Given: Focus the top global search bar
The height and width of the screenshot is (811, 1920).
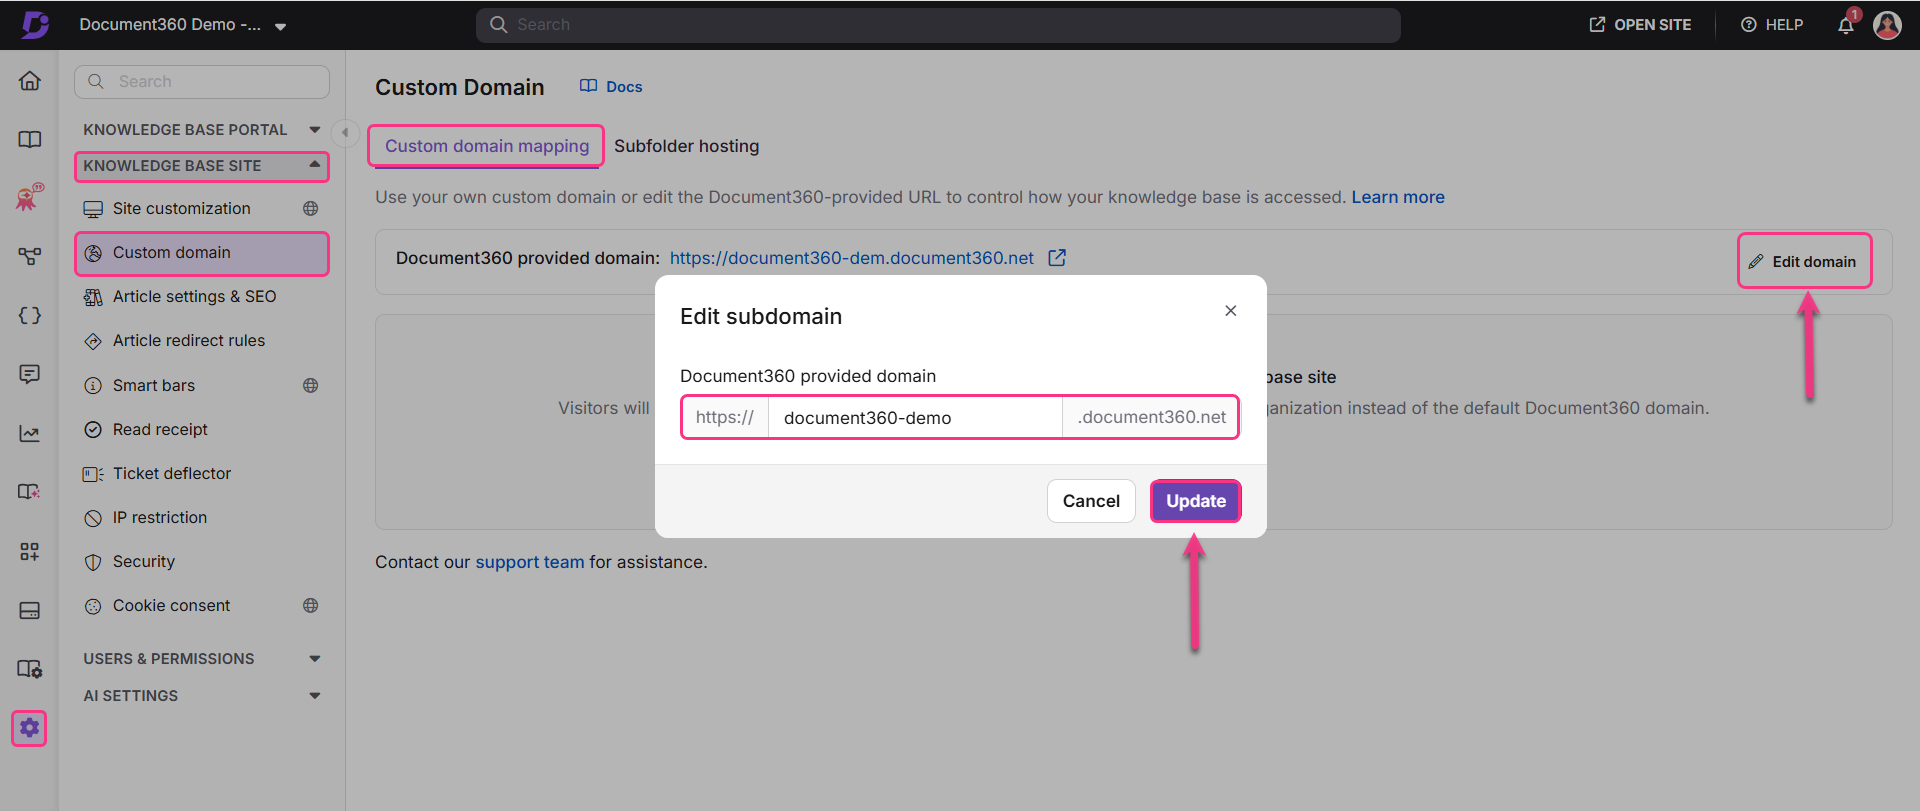Looking at the screenshot, I should coord(938,25).
